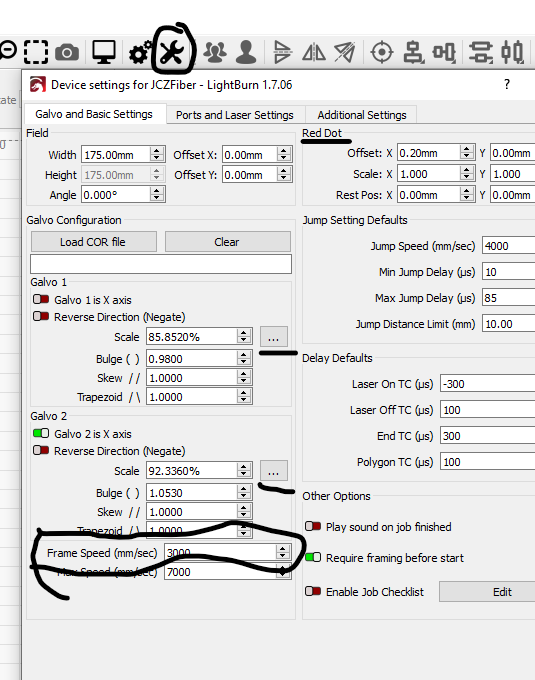Image resolution: width=535 pixels, height=680 pixels.
Task: Click Galvo 1 Bulge stepper arrows
Action: click(244, 358)
